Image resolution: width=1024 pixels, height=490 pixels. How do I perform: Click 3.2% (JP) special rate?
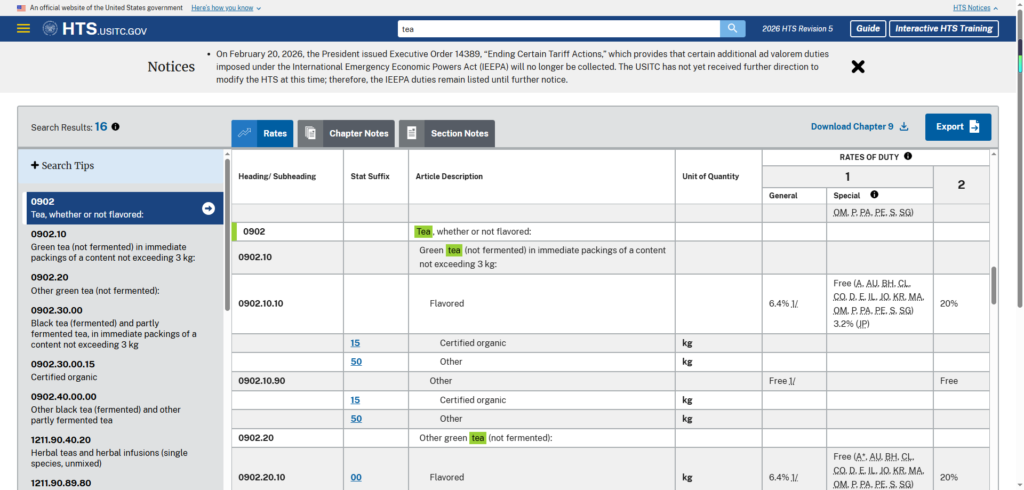[x=852, y=323]
